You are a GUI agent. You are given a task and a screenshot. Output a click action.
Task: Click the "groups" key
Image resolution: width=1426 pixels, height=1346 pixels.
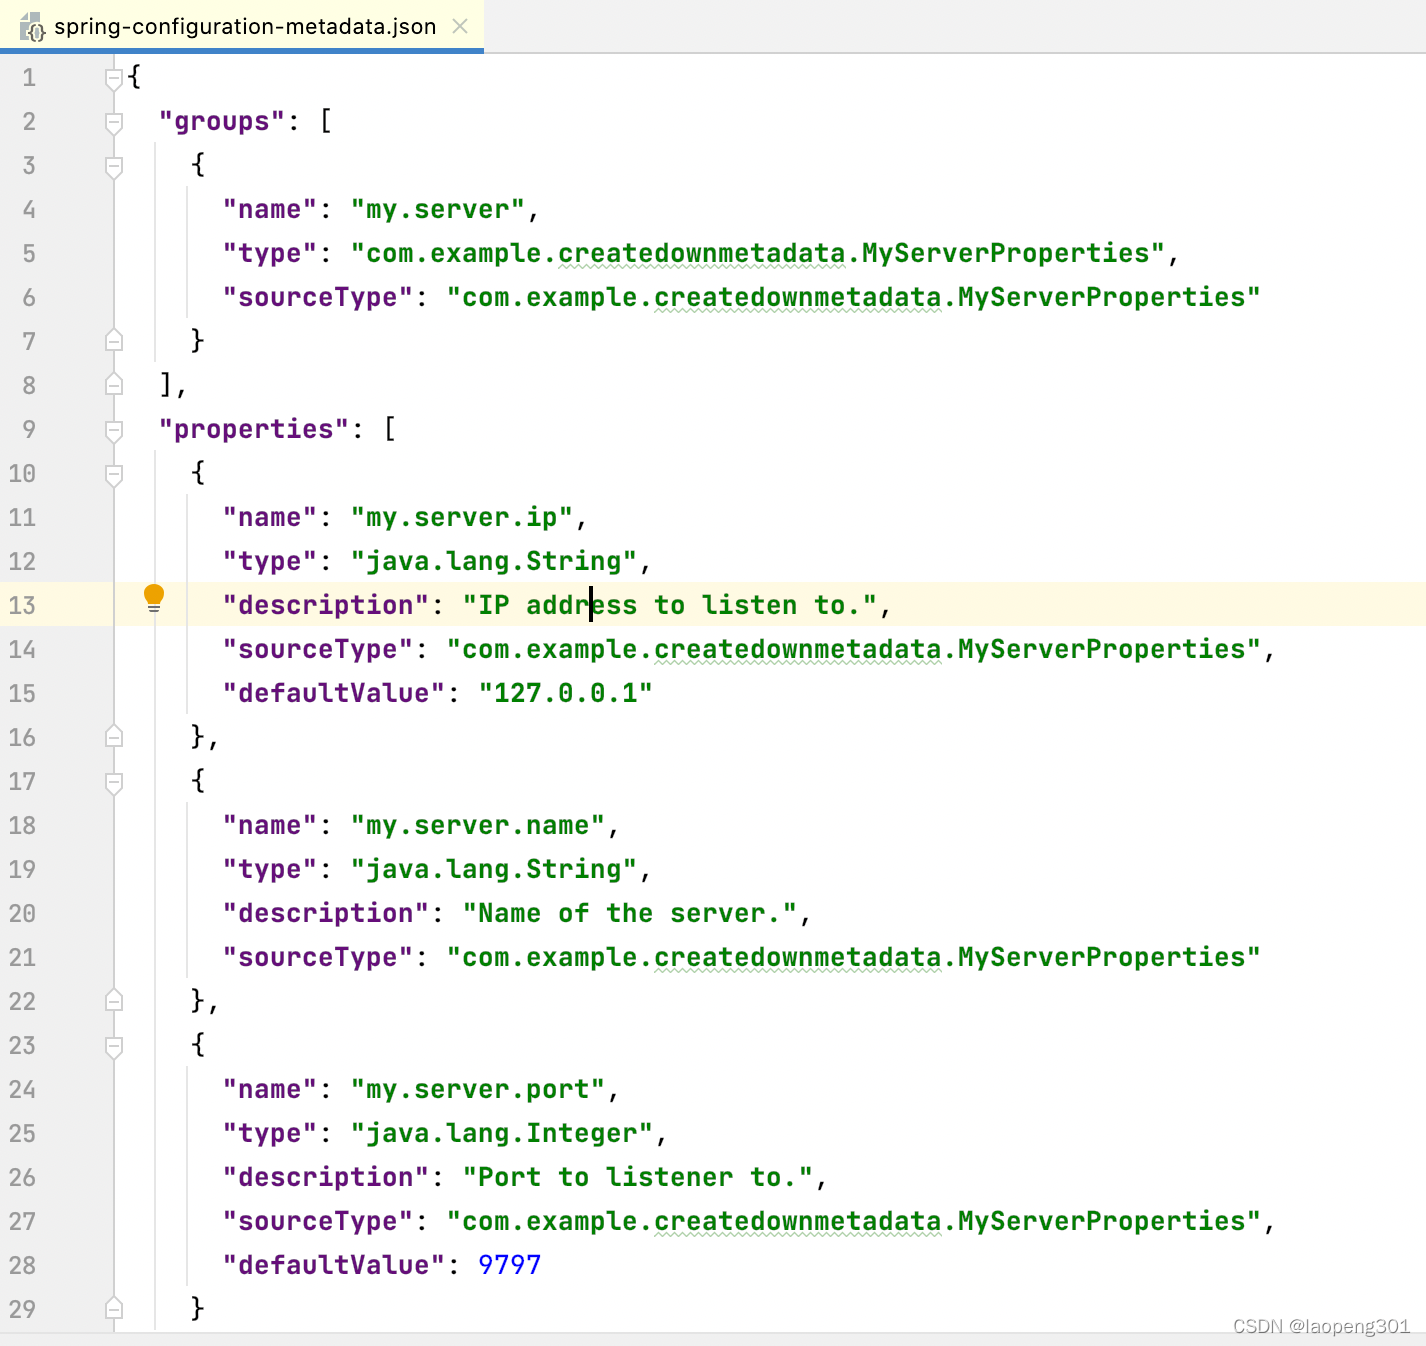(x=222, y=122)
